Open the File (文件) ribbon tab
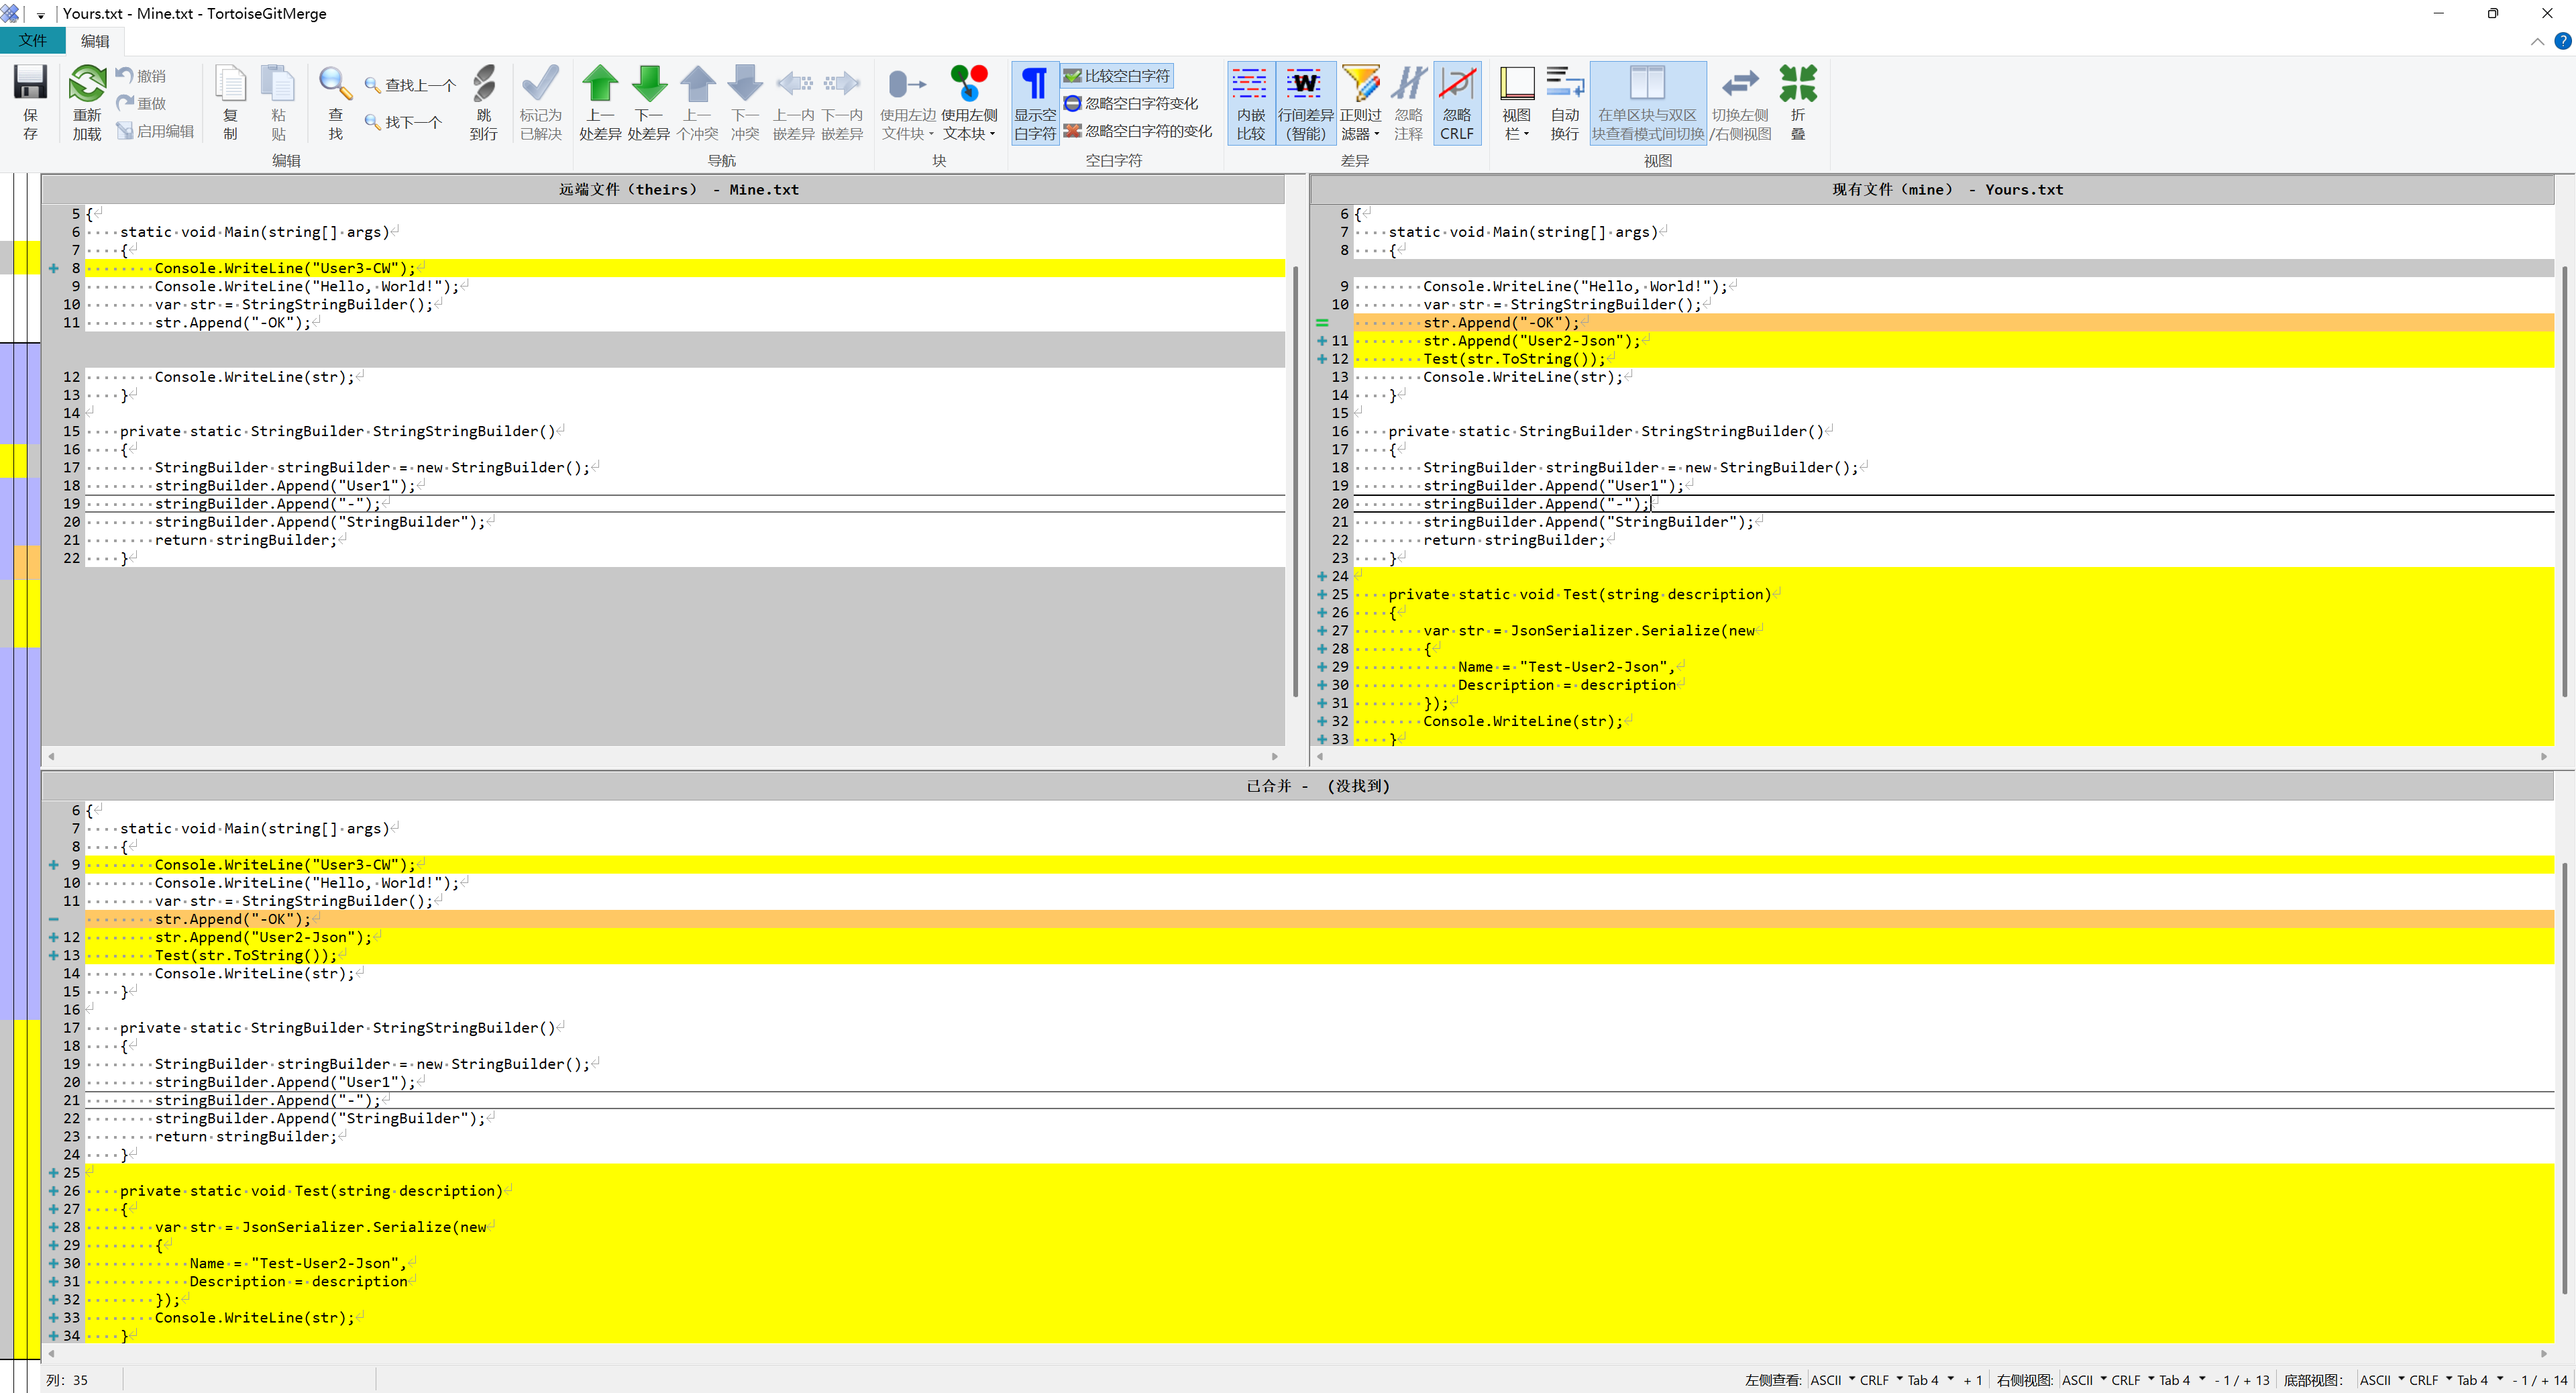Viewport: 2576px width, 1393px height. coord(32,41)
